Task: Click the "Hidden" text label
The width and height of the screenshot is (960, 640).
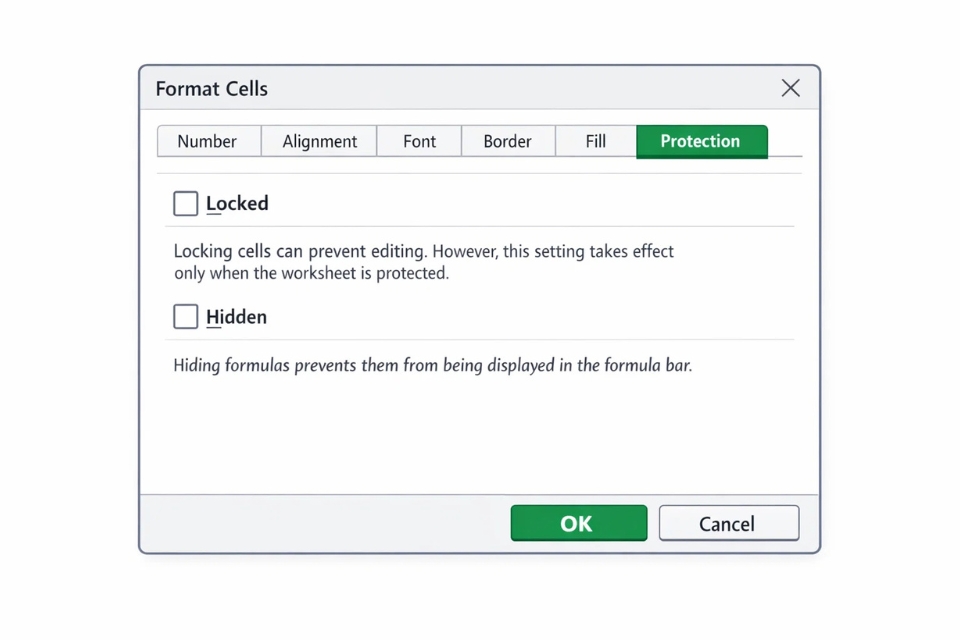Action: coord(236,317)
